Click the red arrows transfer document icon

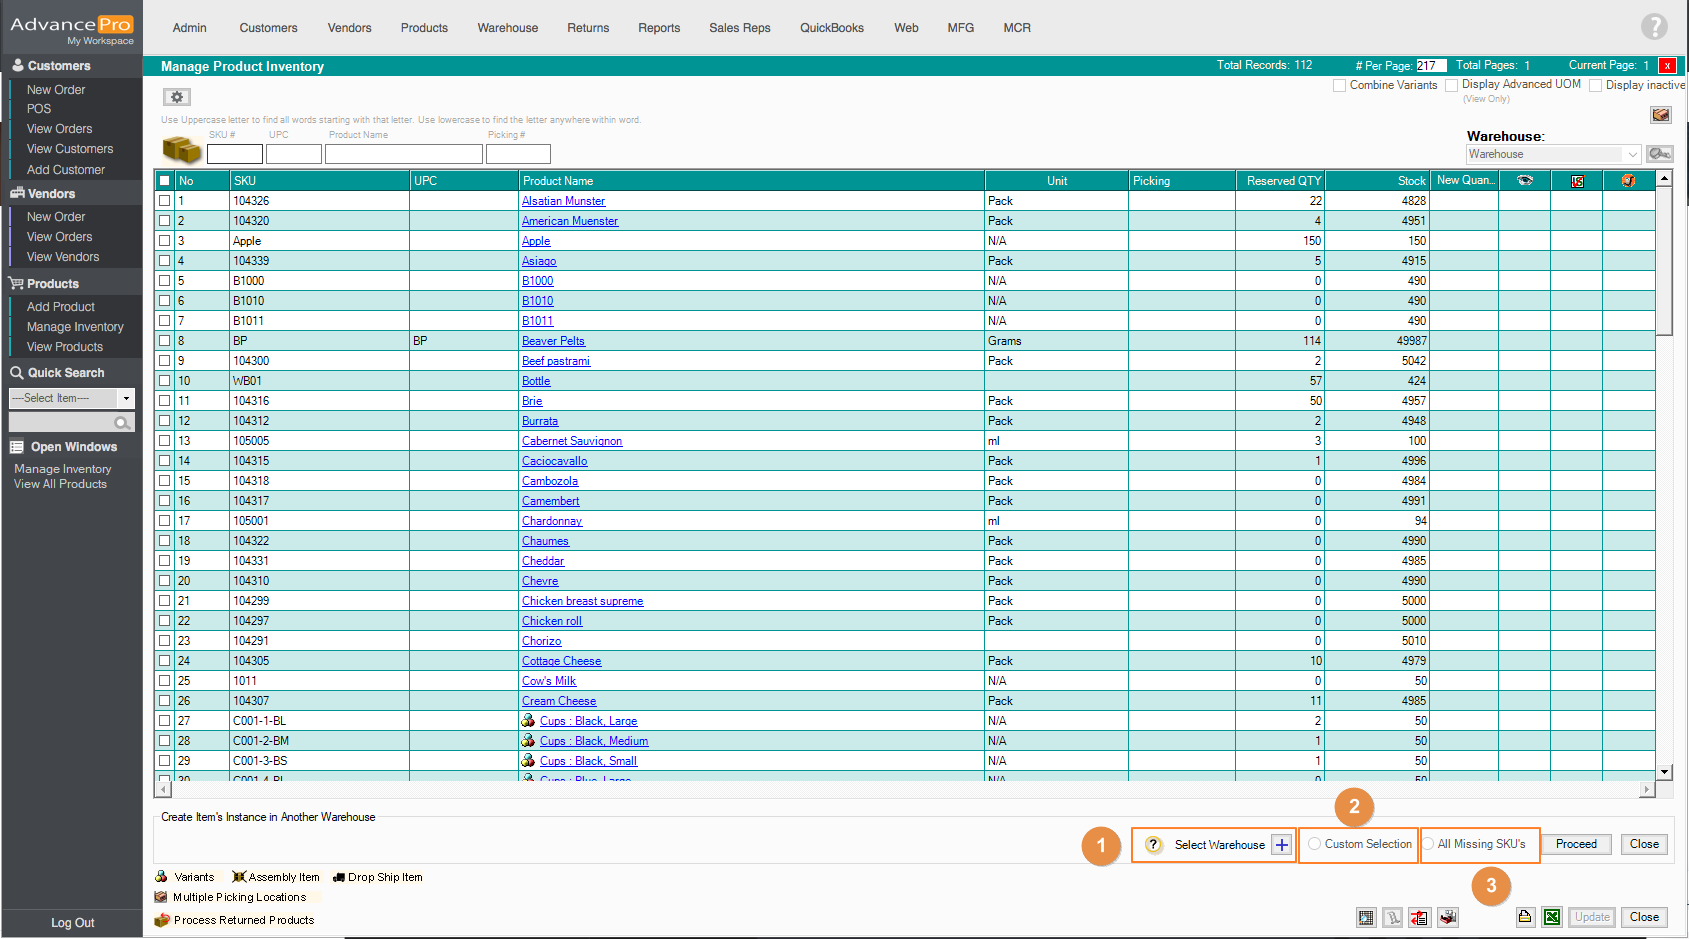point(1419,917)
